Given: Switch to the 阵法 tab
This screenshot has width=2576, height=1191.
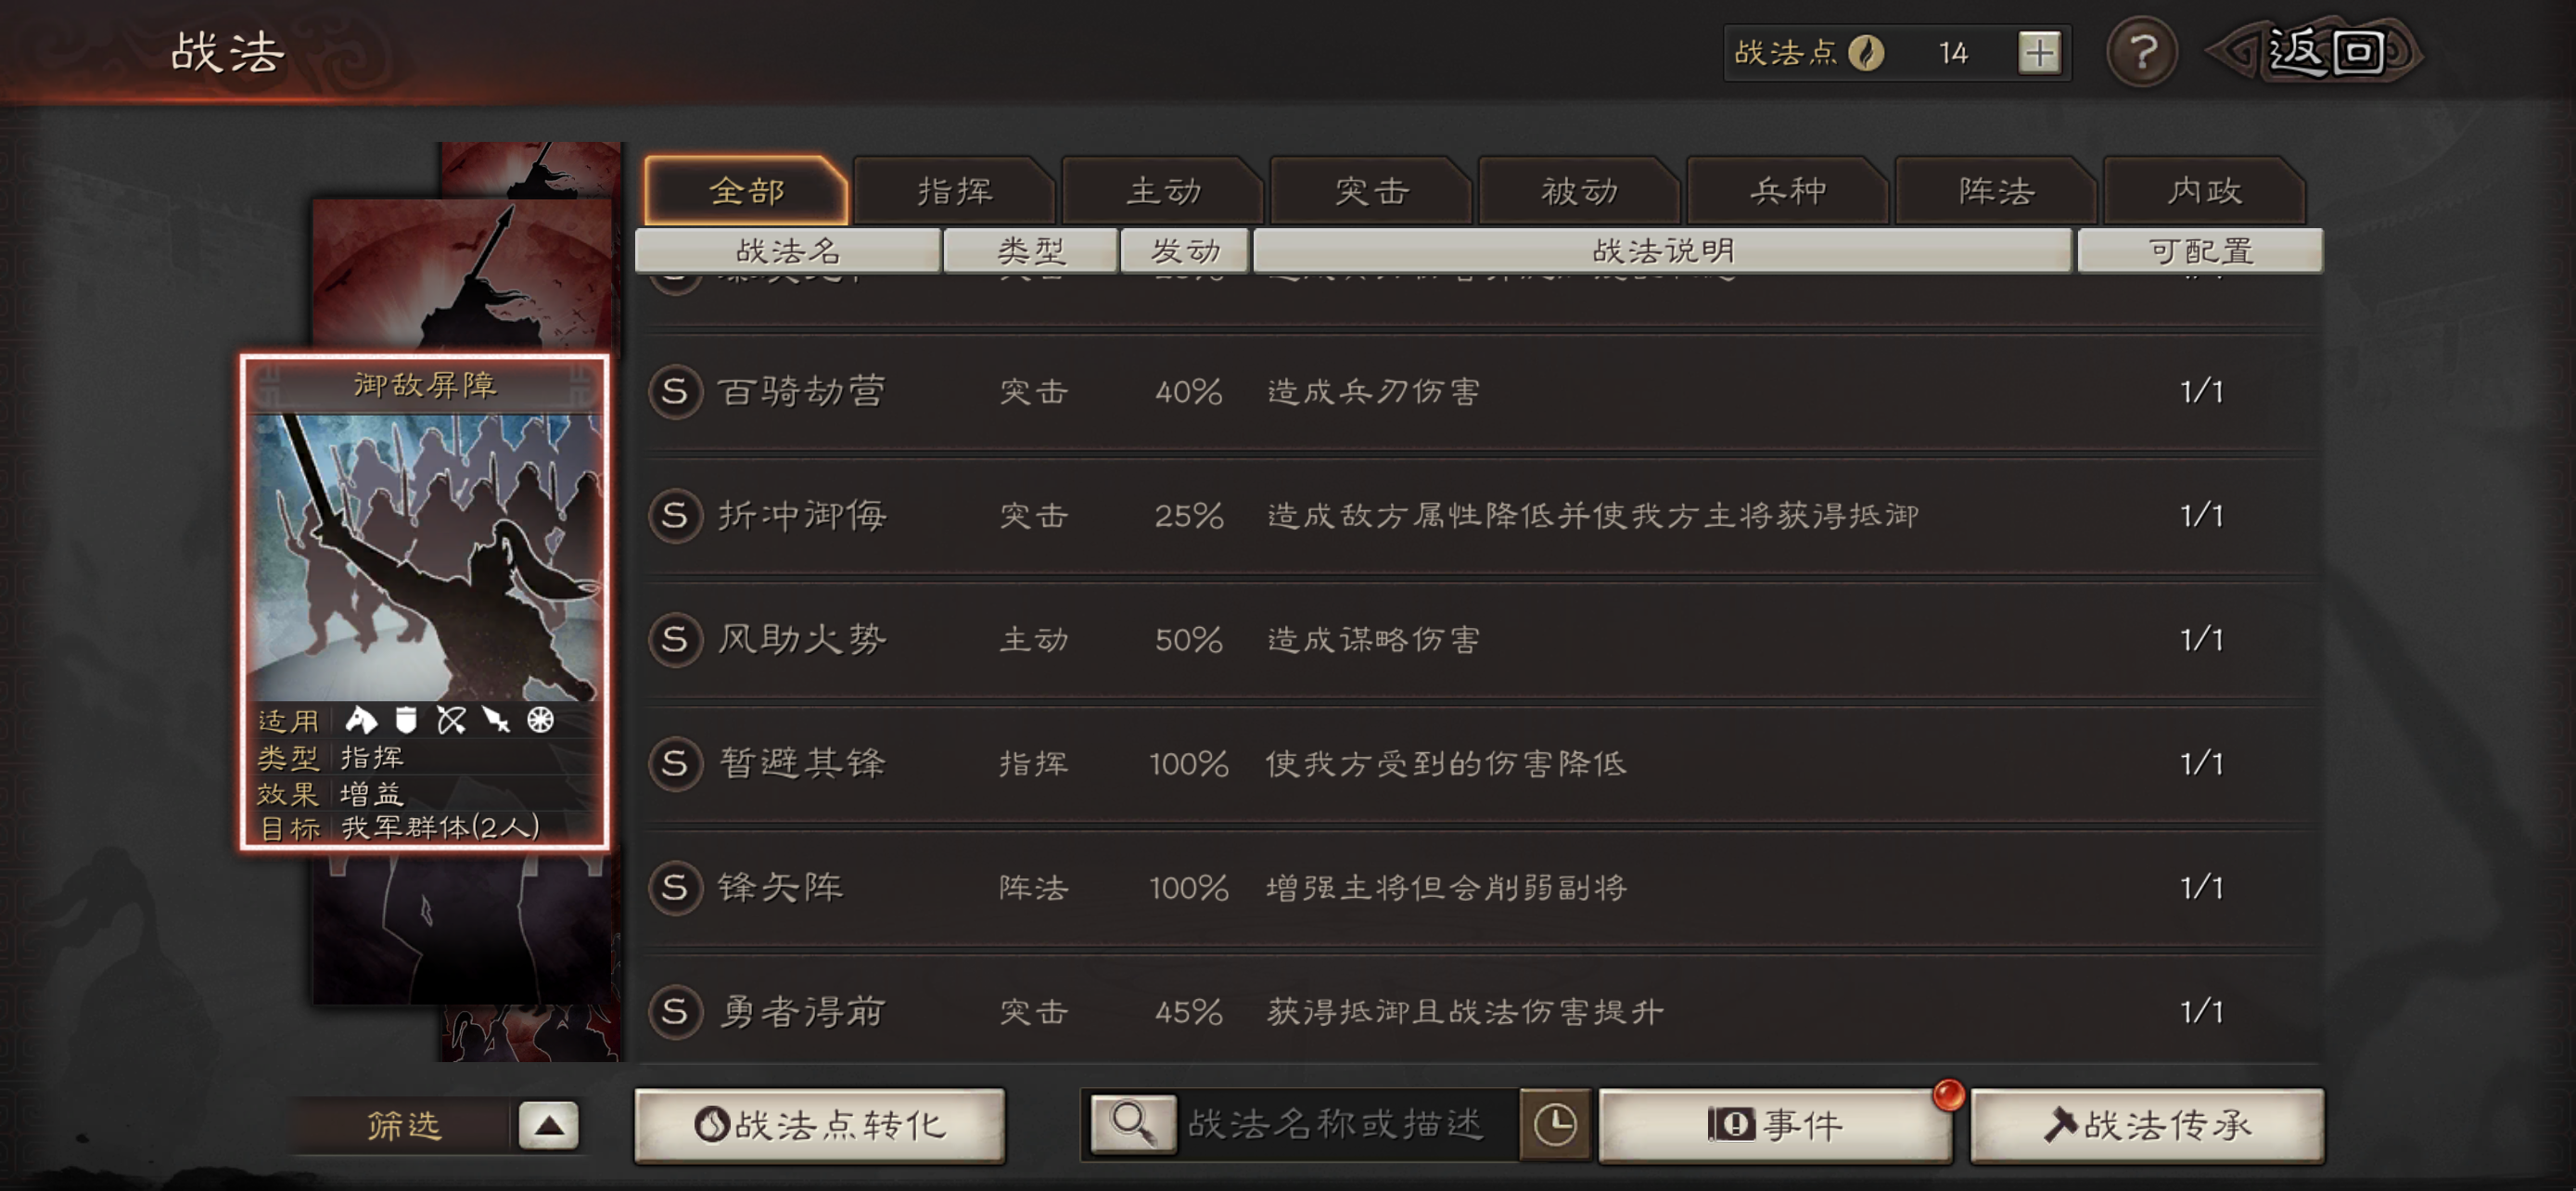Looking at the screenshot, I should click(1996, 190).
